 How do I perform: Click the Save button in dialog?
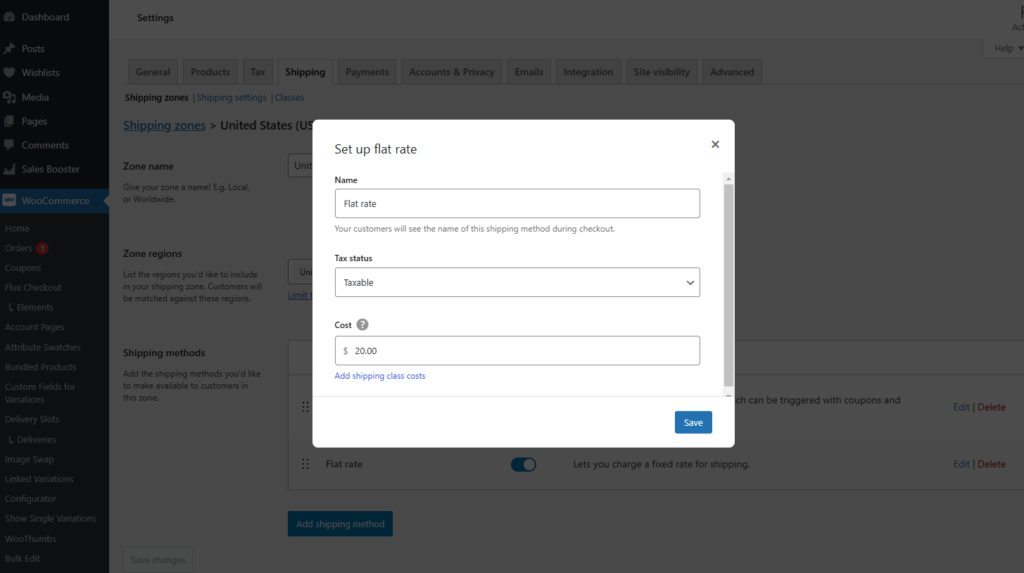[x=693, y=422]
